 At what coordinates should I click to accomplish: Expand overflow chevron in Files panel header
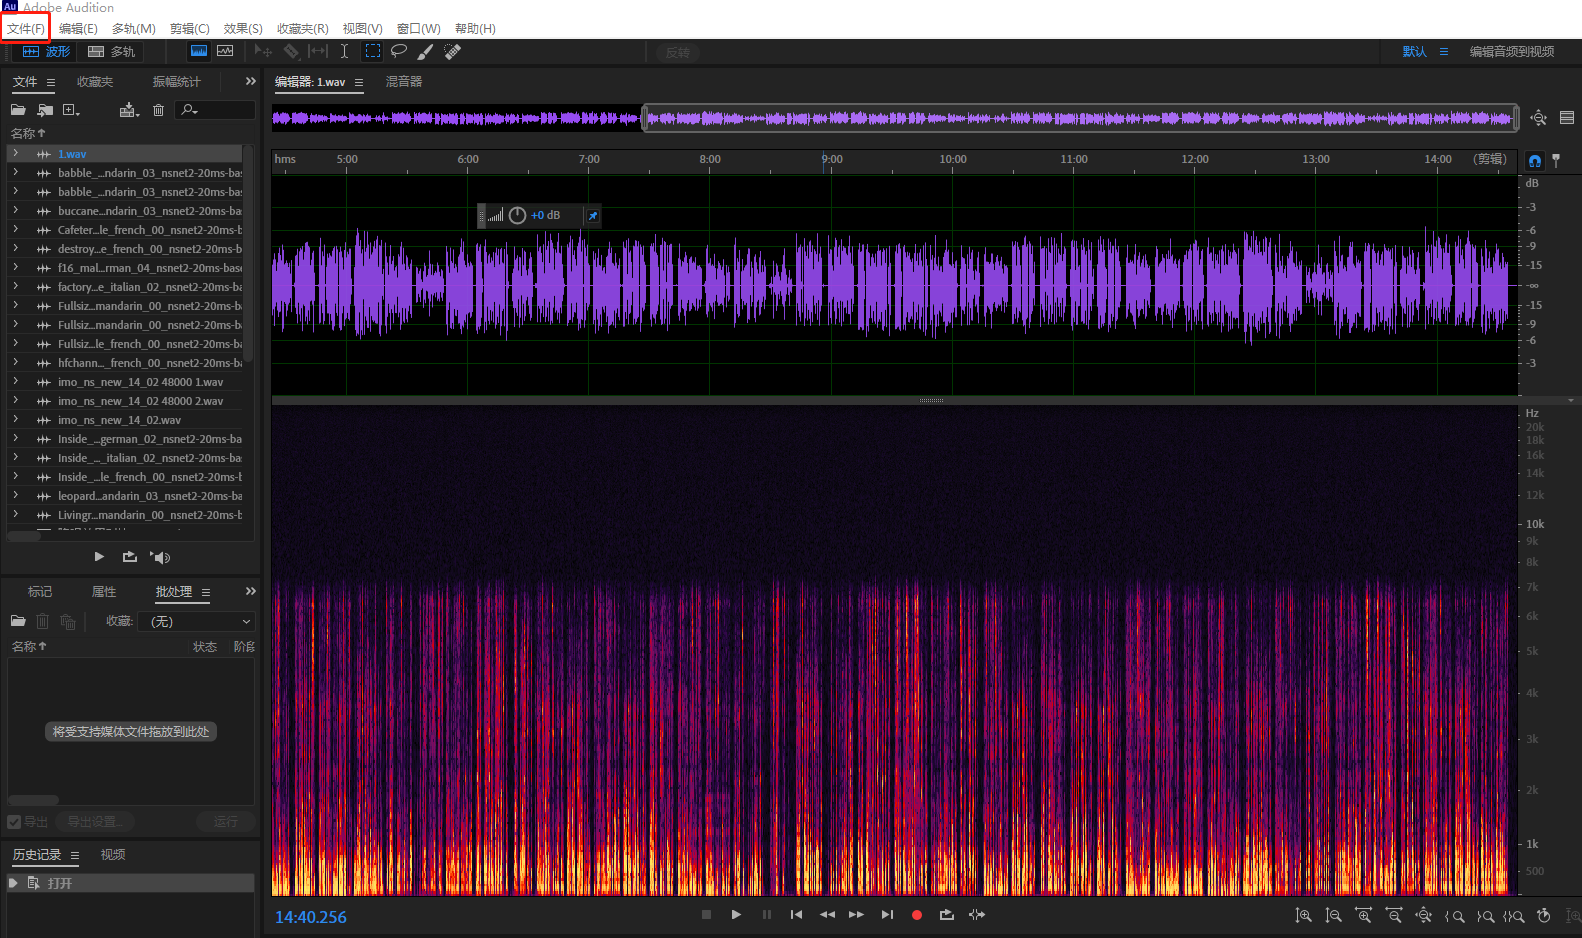click(x=250, y=81)
